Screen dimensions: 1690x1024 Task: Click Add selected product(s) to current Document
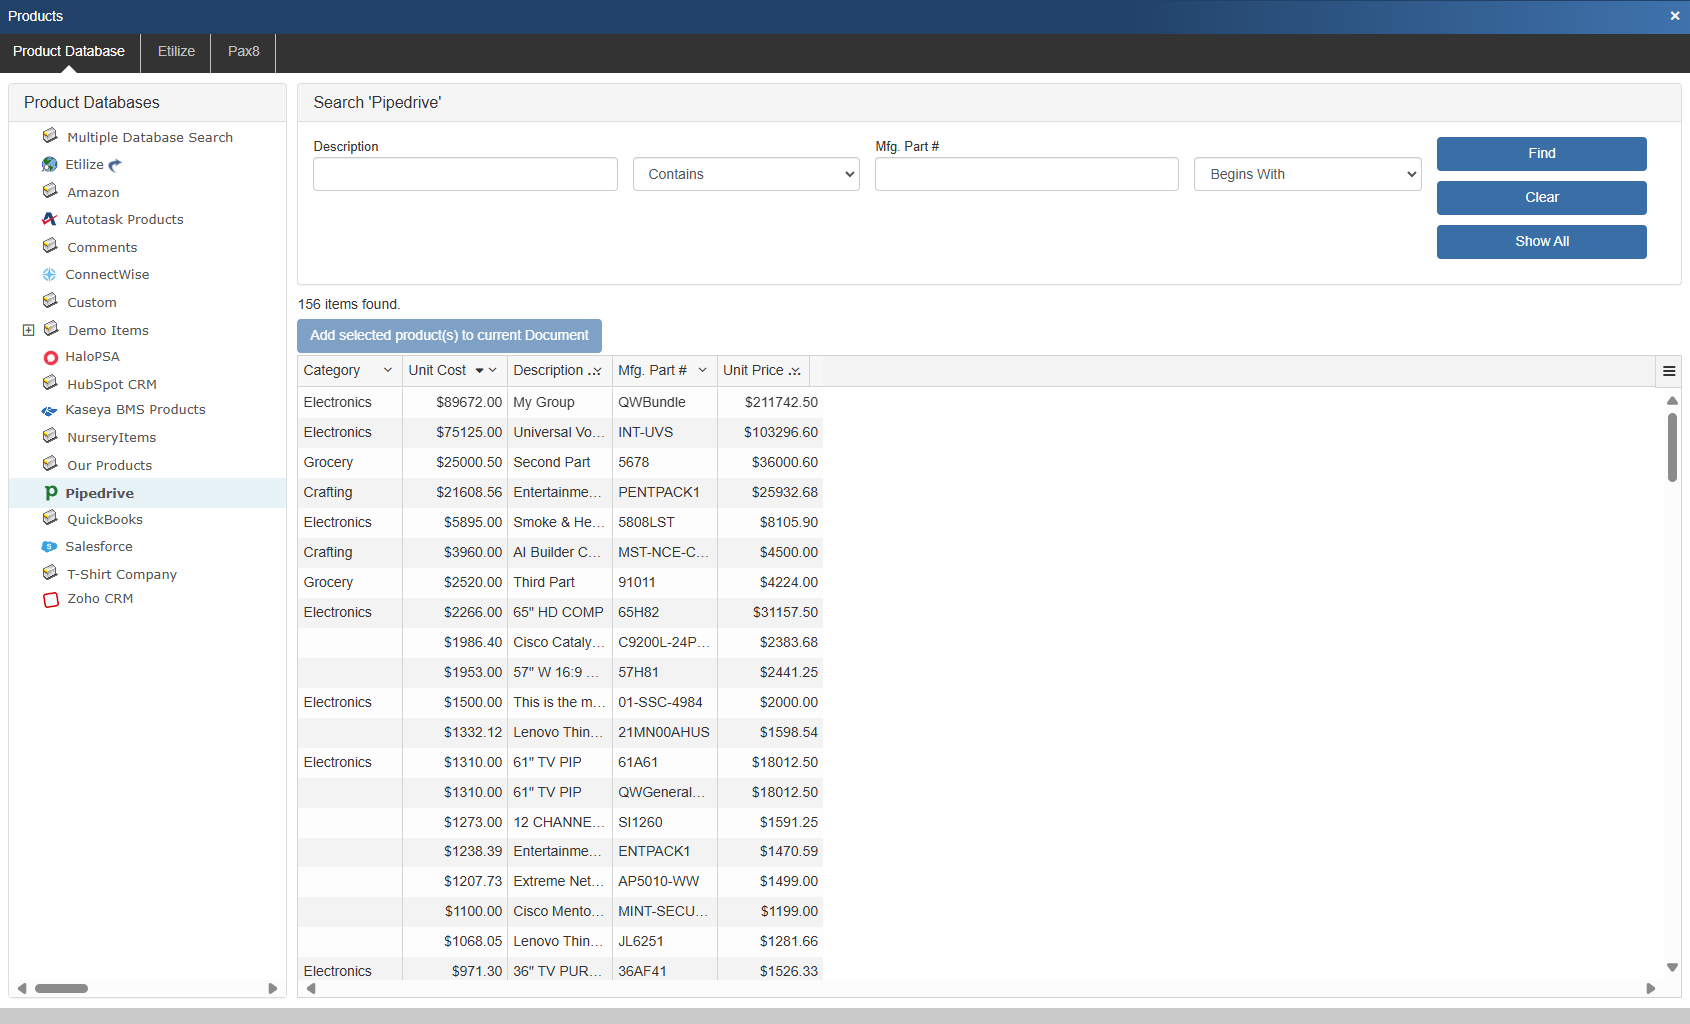point(449,336)
